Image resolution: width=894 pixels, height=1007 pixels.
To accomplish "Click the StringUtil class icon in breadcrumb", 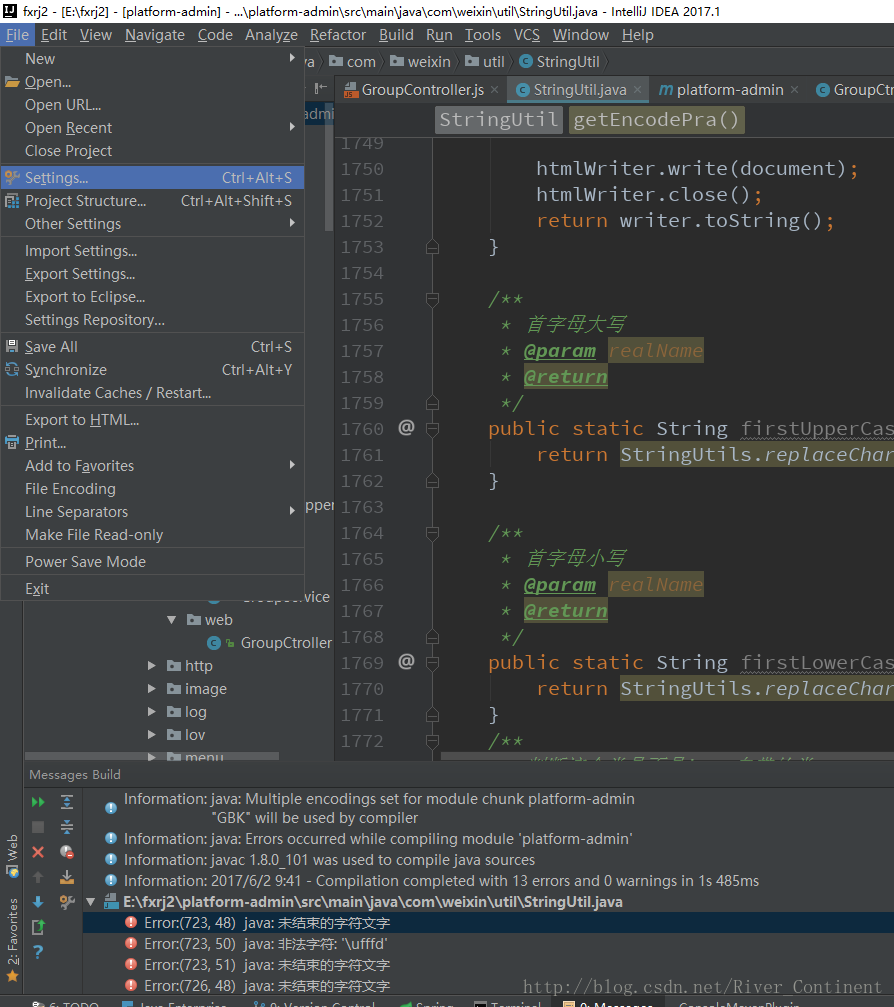I will pos(526,61).
